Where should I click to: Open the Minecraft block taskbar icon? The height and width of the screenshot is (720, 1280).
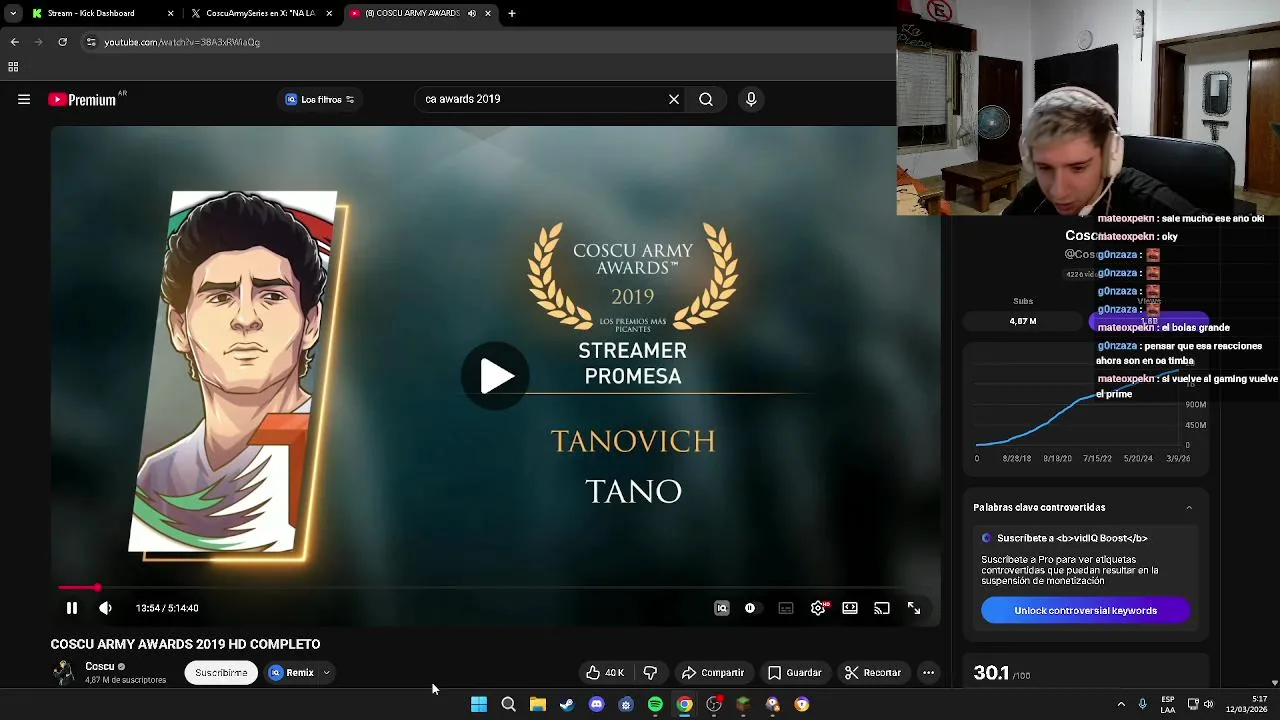pyautogui.click(x=743, y=705)
